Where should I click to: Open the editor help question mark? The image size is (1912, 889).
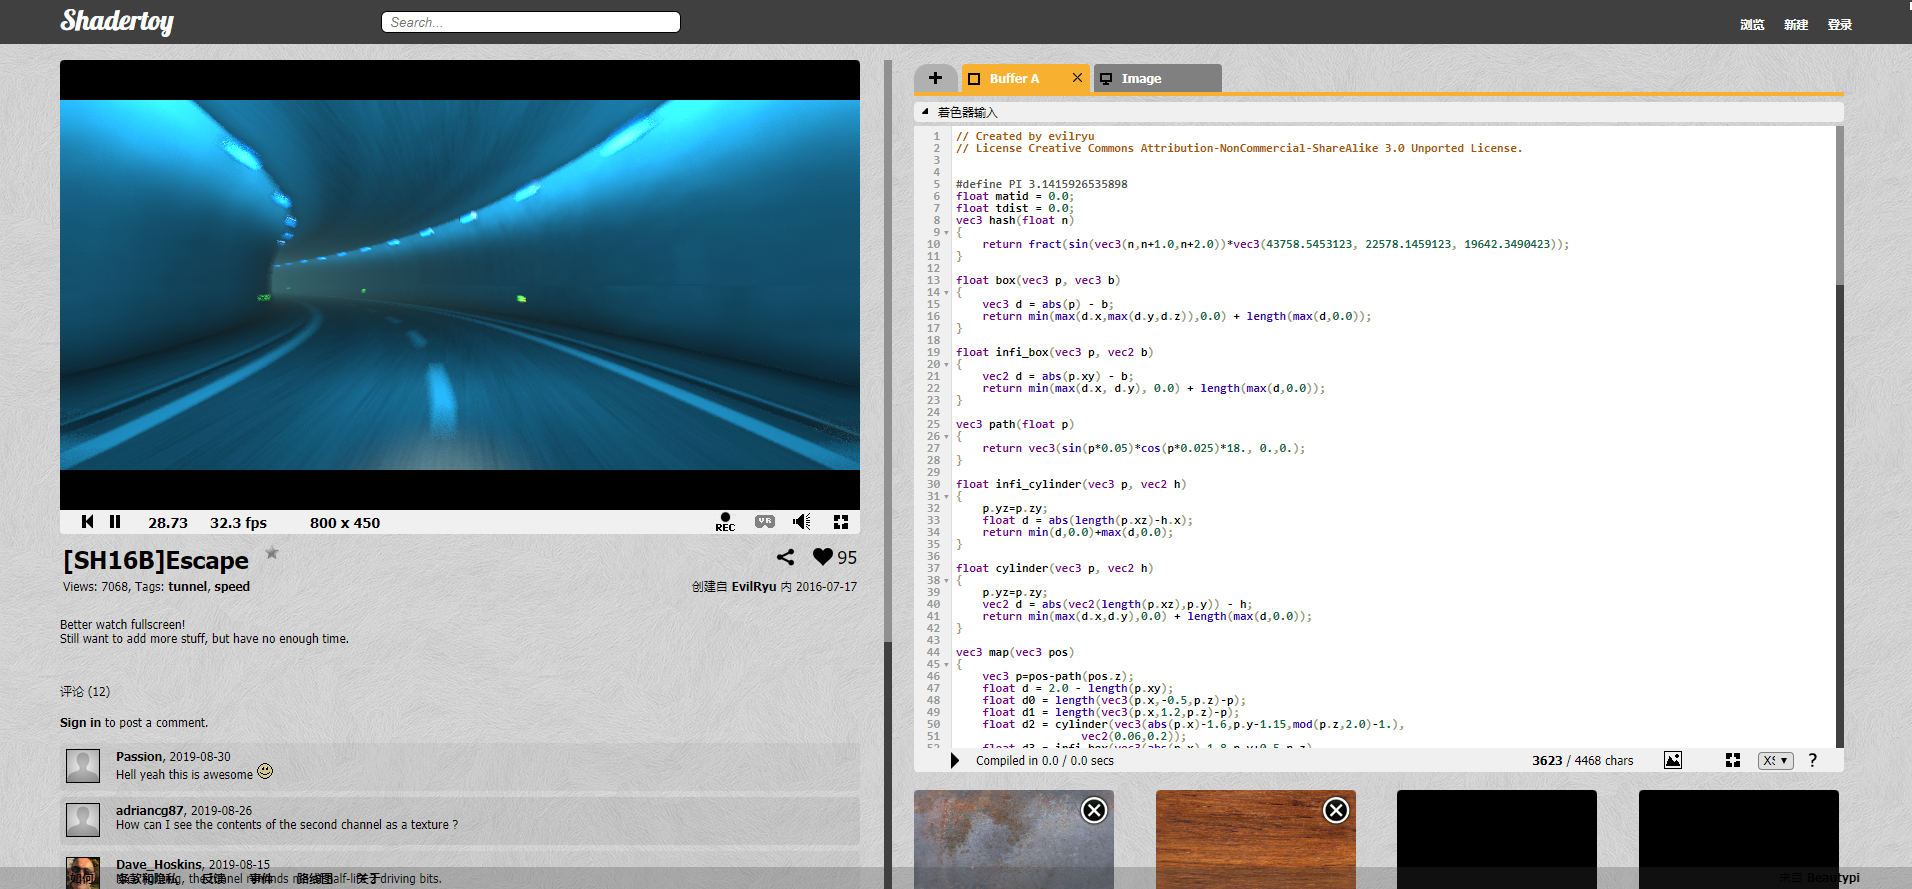(x=1812, y=761)
